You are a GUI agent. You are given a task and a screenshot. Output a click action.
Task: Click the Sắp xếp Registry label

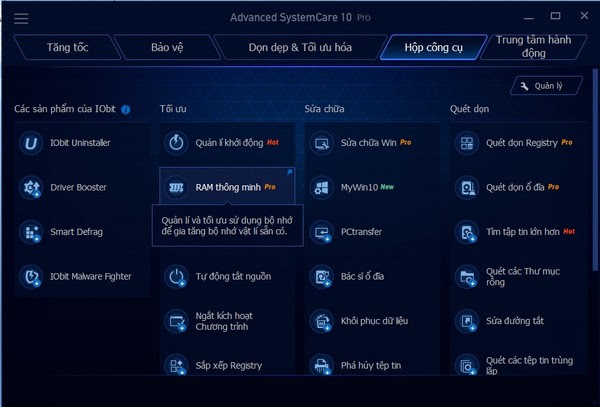coord(228,366)
